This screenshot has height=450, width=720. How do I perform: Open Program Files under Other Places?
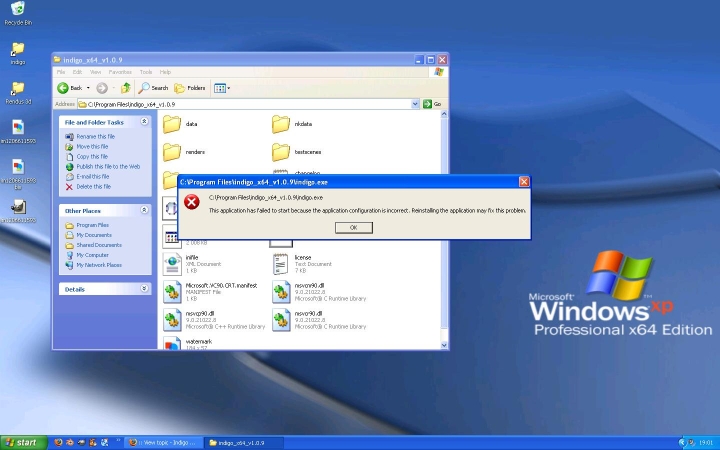(x=92, y=225)
